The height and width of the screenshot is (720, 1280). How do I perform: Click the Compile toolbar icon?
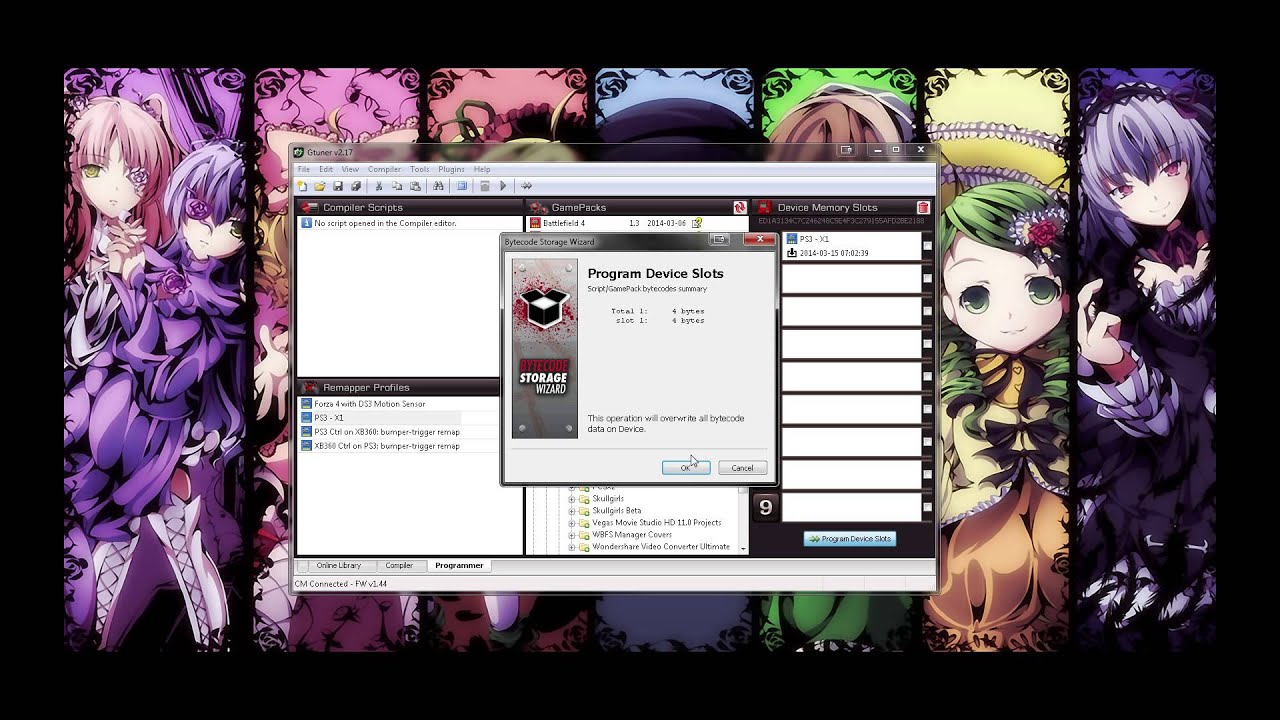pos(485,186)
